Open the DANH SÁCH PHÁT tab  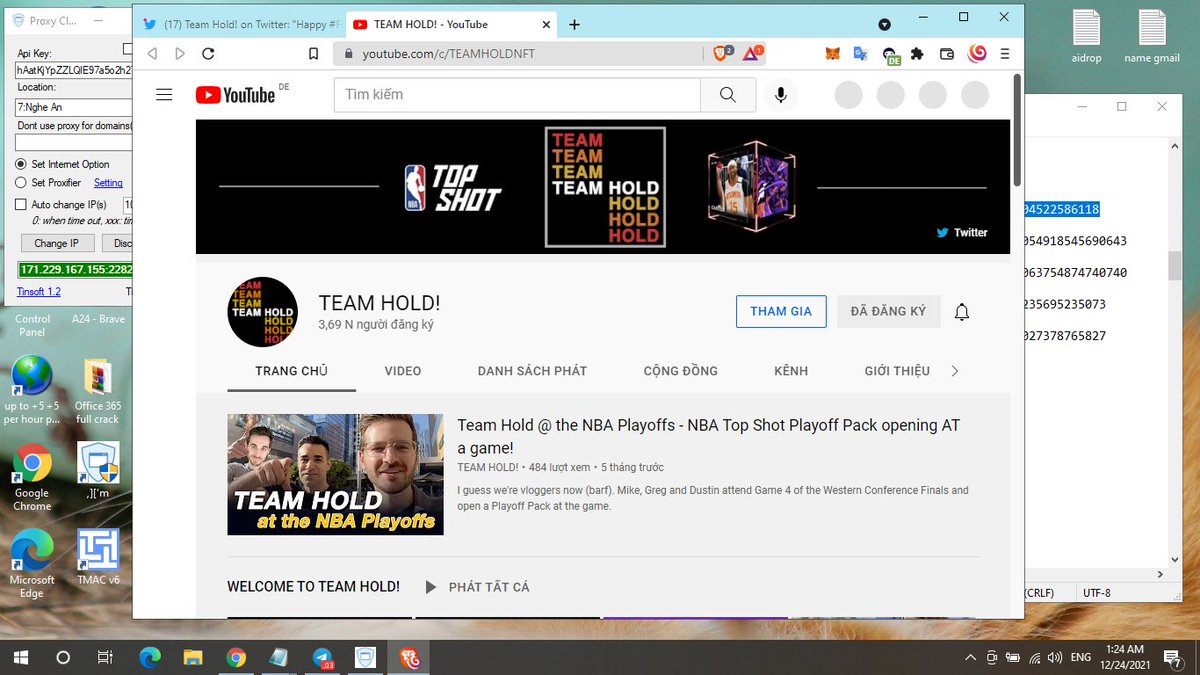532,371
